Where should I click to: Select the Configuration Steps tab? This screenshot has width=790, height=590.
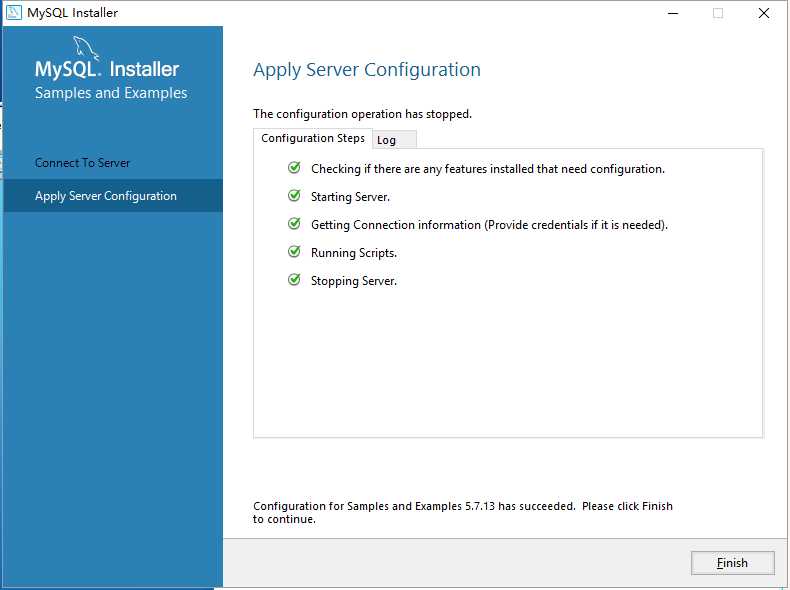pos(312,139)
